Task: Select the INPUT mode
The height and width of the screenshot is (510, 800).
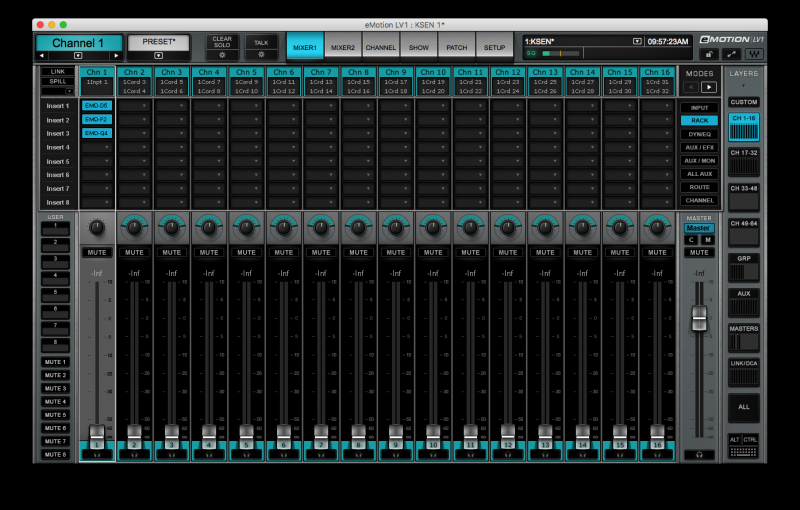Action: (x=699, y=108)
